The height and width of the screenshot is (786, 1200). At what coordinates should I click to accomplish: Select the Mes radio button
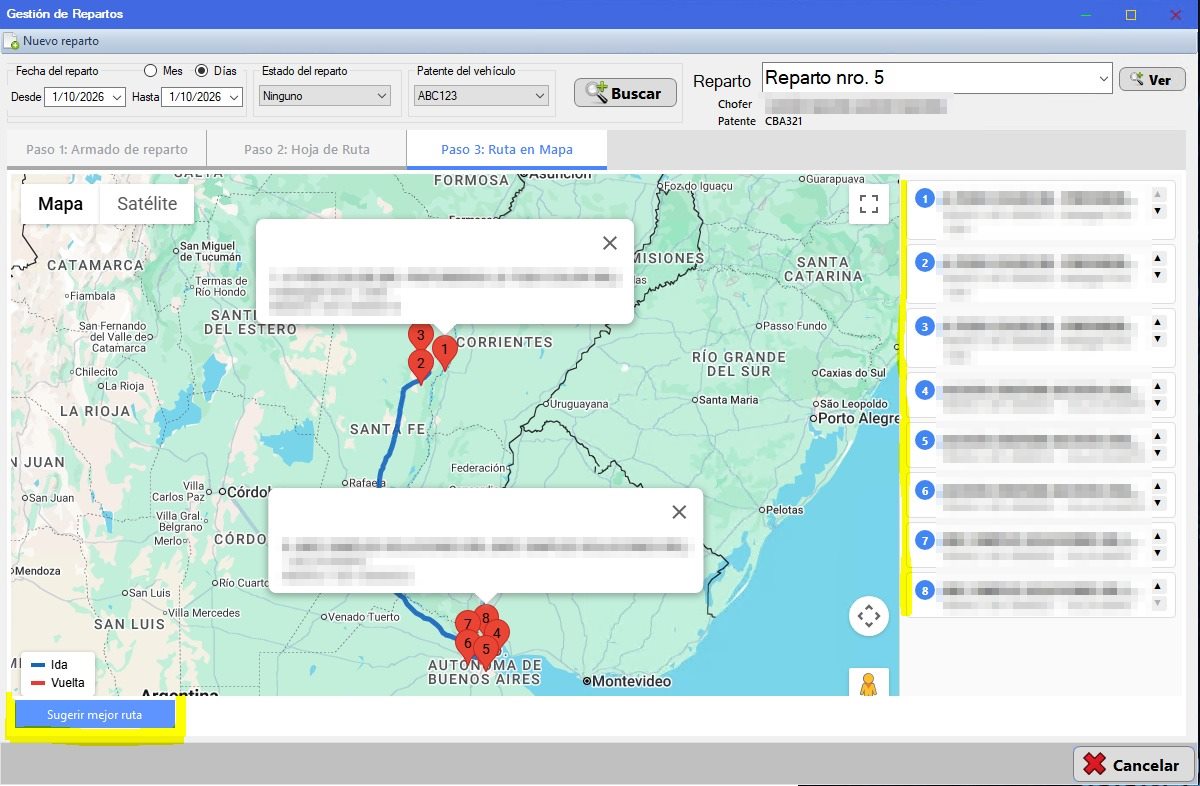pyautogui.click(x=151, y=71)
